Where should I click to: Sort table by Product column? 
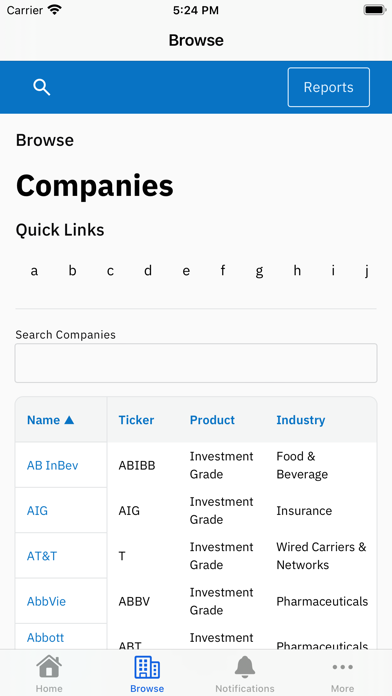coord(212,420)
